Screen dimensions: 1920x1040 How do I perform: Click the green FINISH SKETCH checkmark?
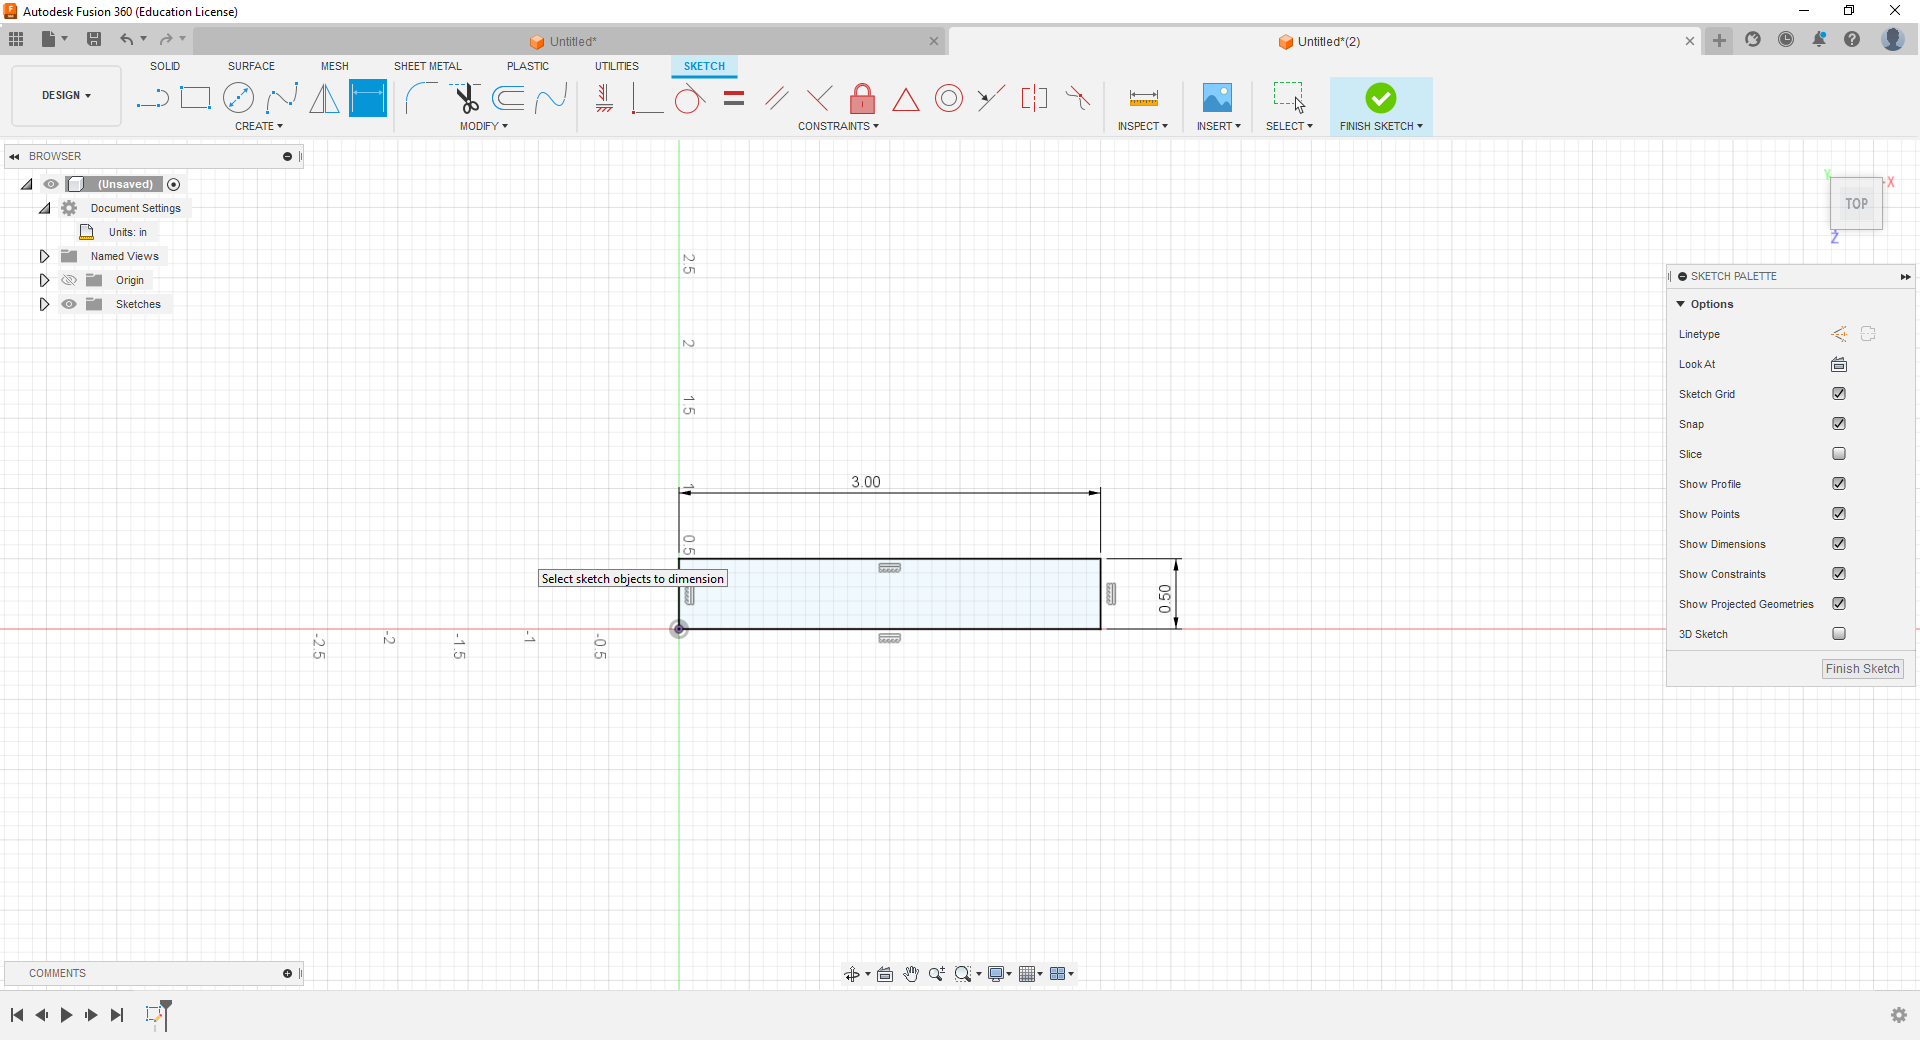[x=1381, y=98]
